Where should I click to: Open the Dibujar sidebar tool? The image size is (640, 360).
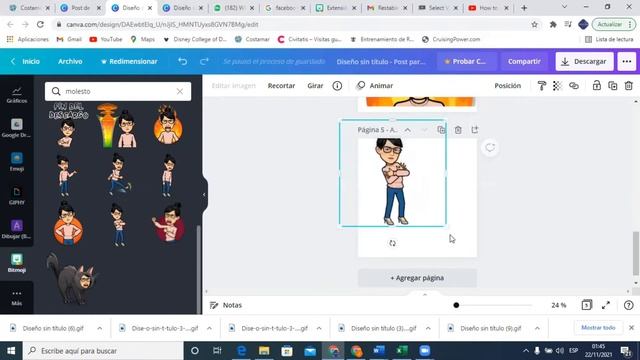[17, 229]
